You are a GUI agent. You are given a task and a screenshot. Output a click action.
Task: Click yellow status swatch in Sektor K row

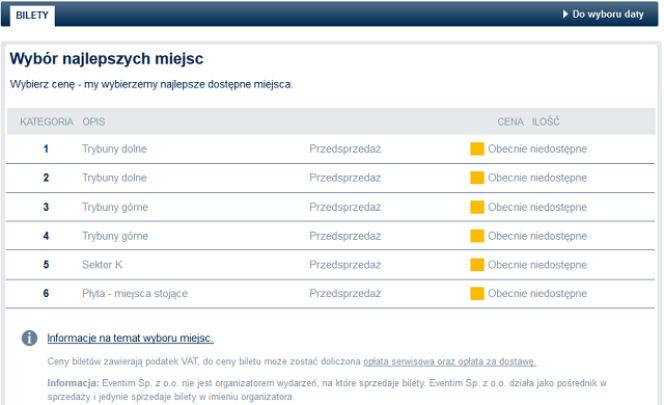pyautogui.click(x=477, y=265)
